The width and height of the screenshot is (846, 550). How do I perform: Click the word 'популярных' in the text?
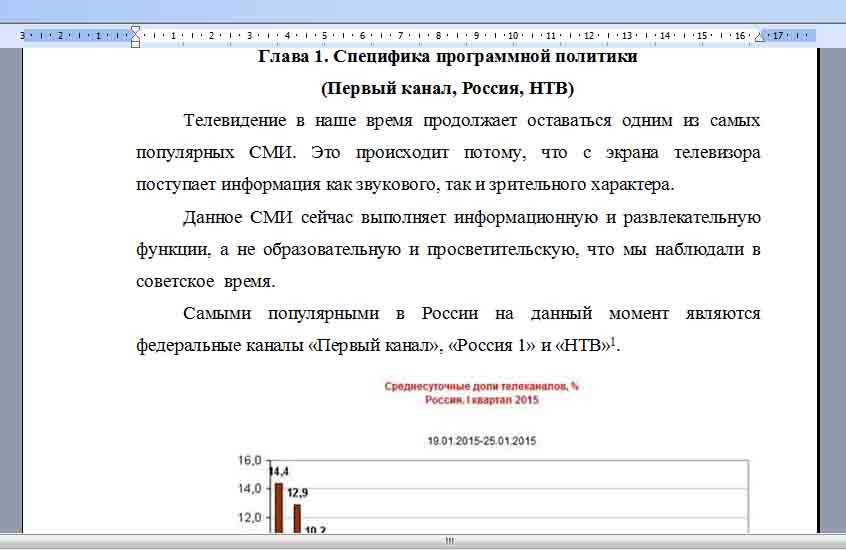(185, 153)
